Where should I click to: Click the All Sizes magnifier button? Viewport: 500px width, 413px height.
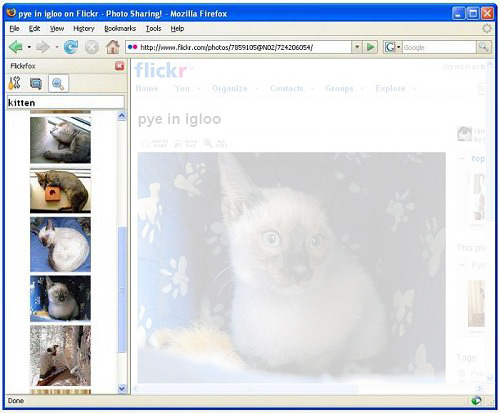pos(216,143)
